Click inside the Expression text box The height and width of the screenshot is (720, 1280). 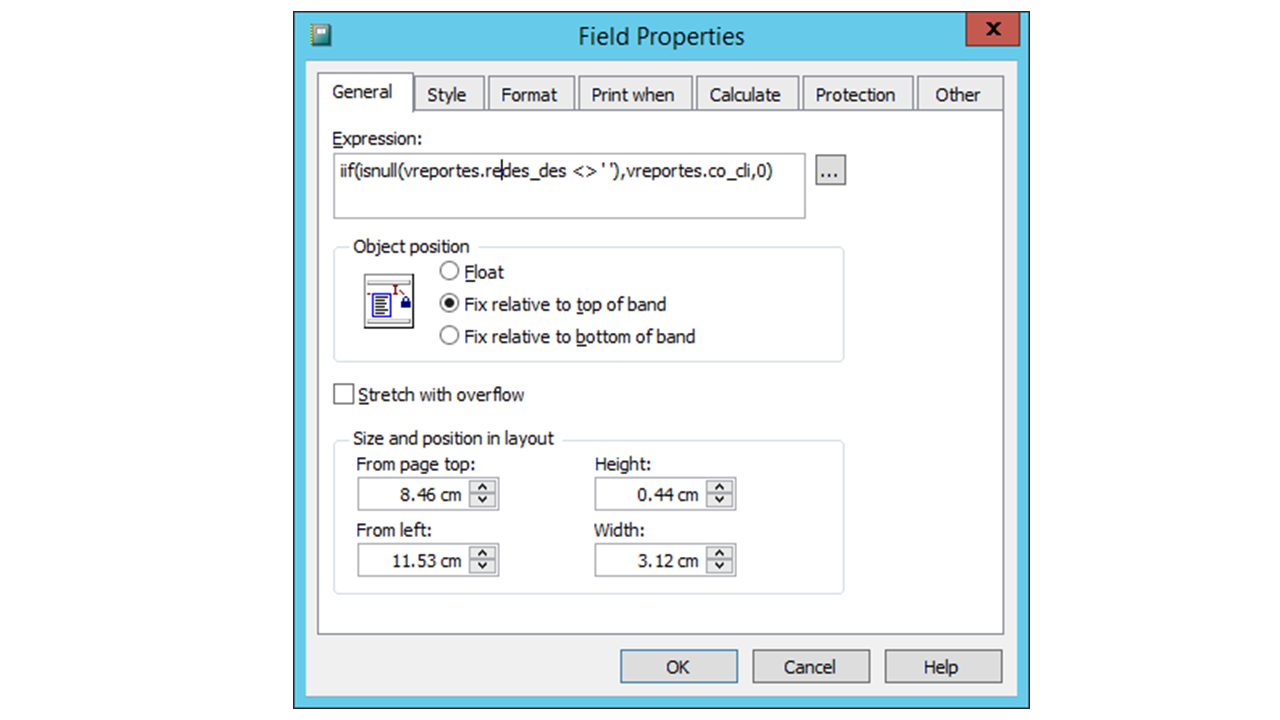point(569,185)
